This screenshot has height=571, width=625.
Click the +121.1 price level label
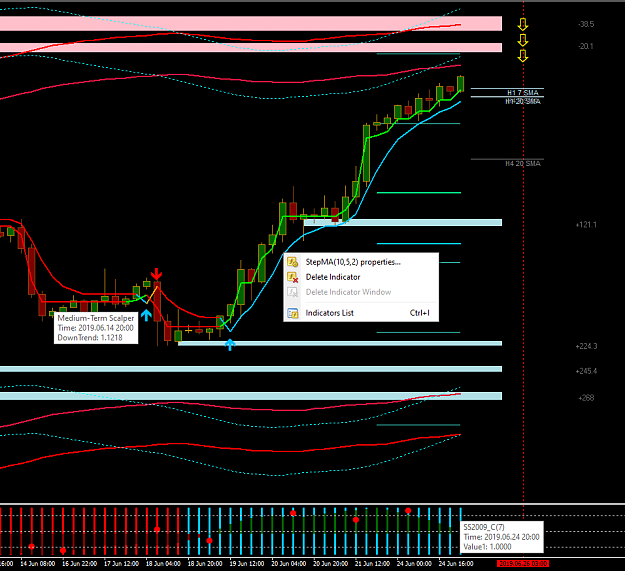click(x=586, y=225)
